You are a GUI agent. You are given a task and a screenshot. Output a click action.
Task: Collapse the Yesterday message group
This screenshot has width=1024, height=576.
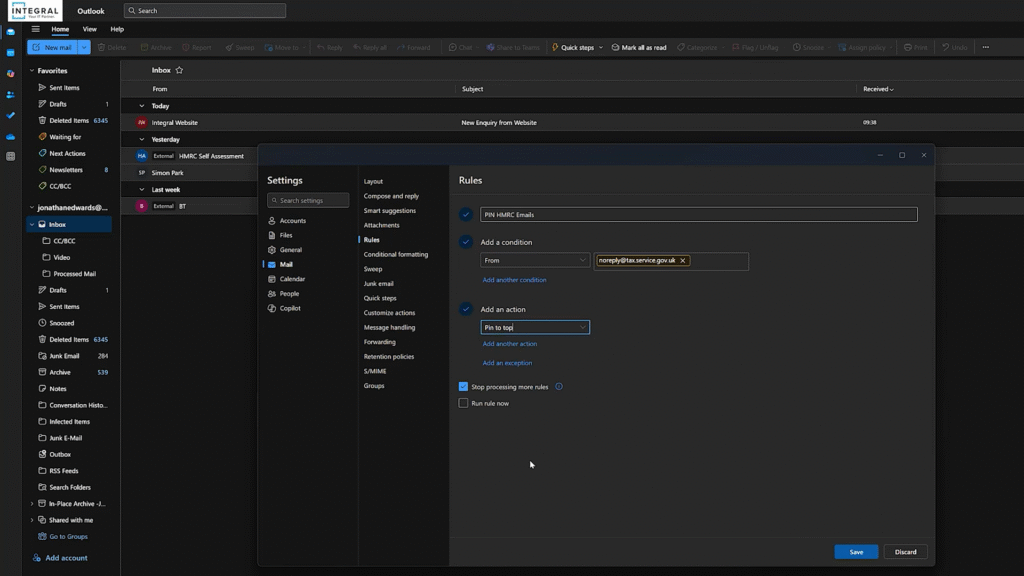(142, 139)
